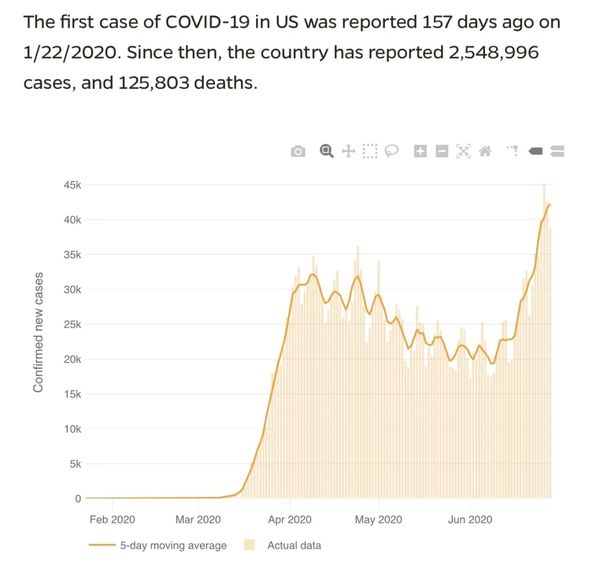This screenshot has width=600, height=569.
Task: Choose the Box Select tool
Action: pyautogui.click(x=370, y=151)
